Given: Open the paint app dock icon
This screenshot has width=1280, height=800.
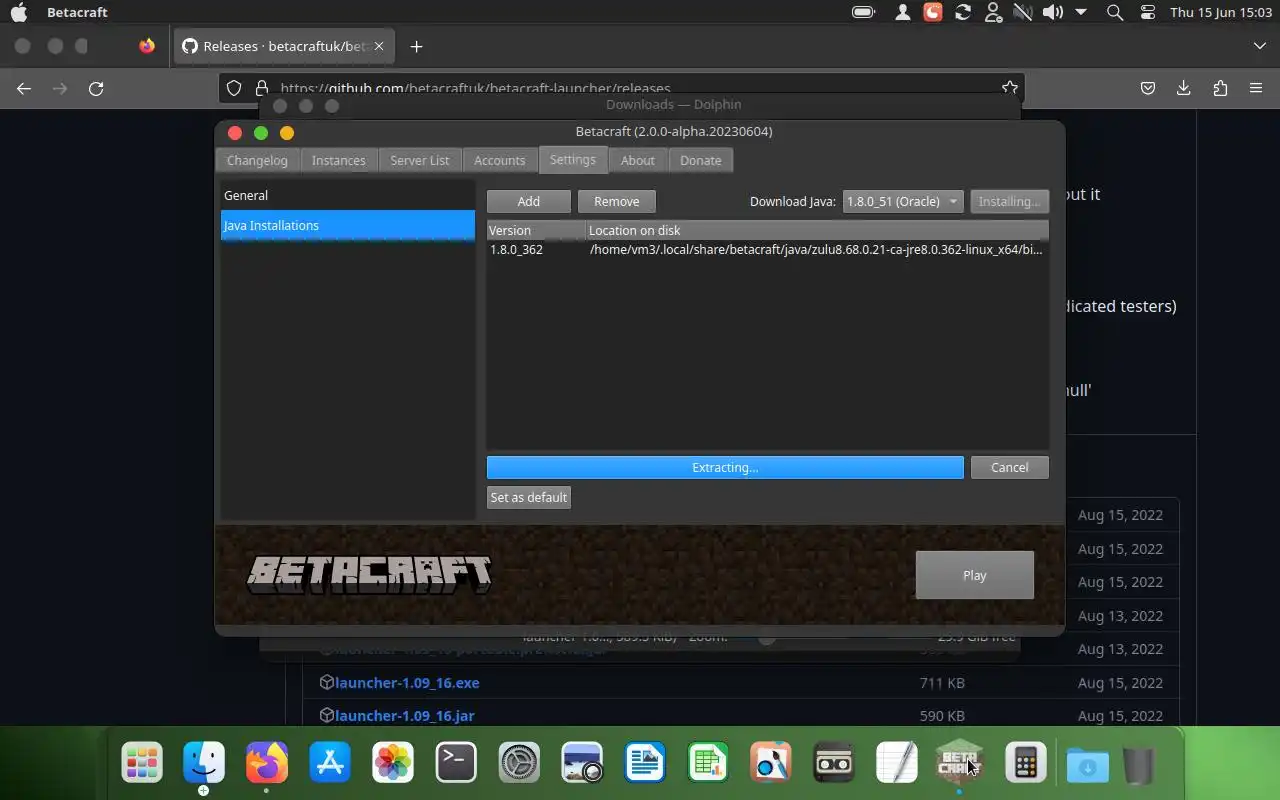Looking at the screenshot, I should (771, 763).
